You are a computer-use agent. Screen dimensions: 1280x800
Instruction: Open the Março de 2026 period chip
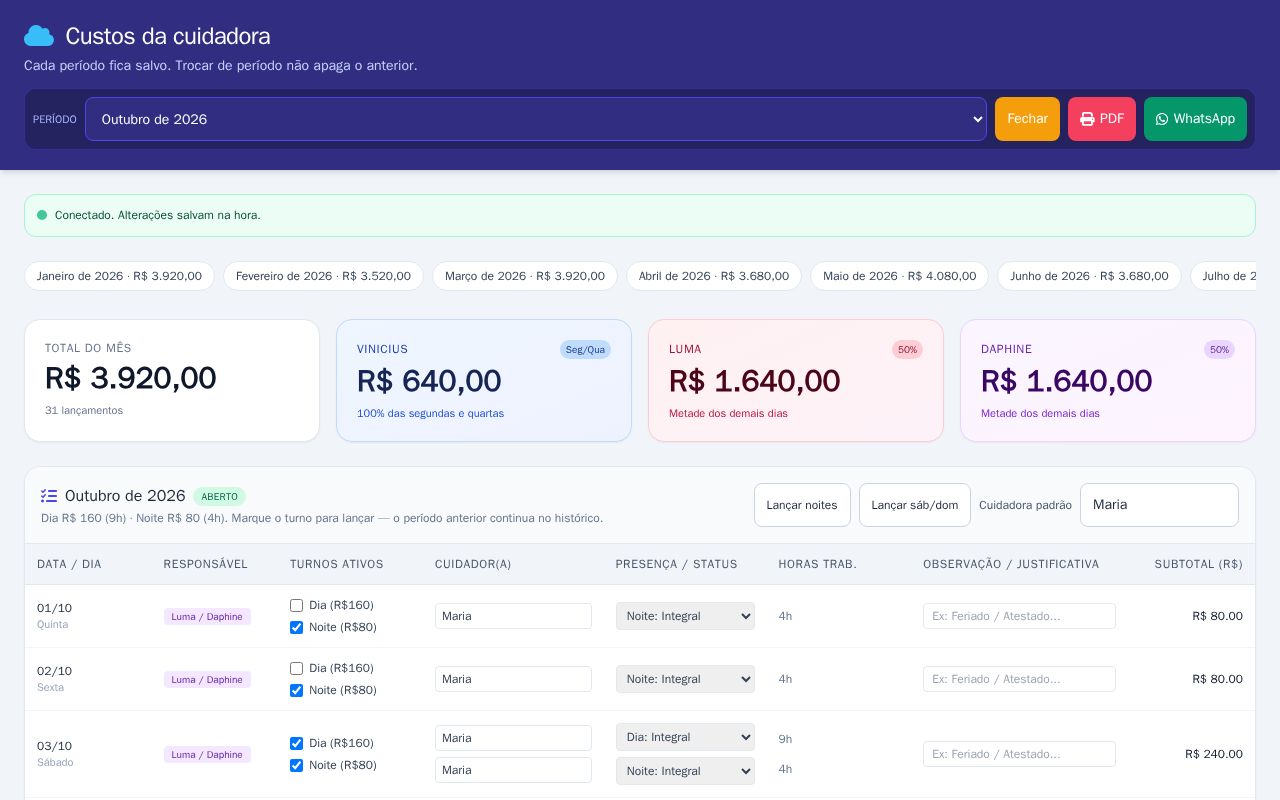pyautogui.click(x=525, y=276)
